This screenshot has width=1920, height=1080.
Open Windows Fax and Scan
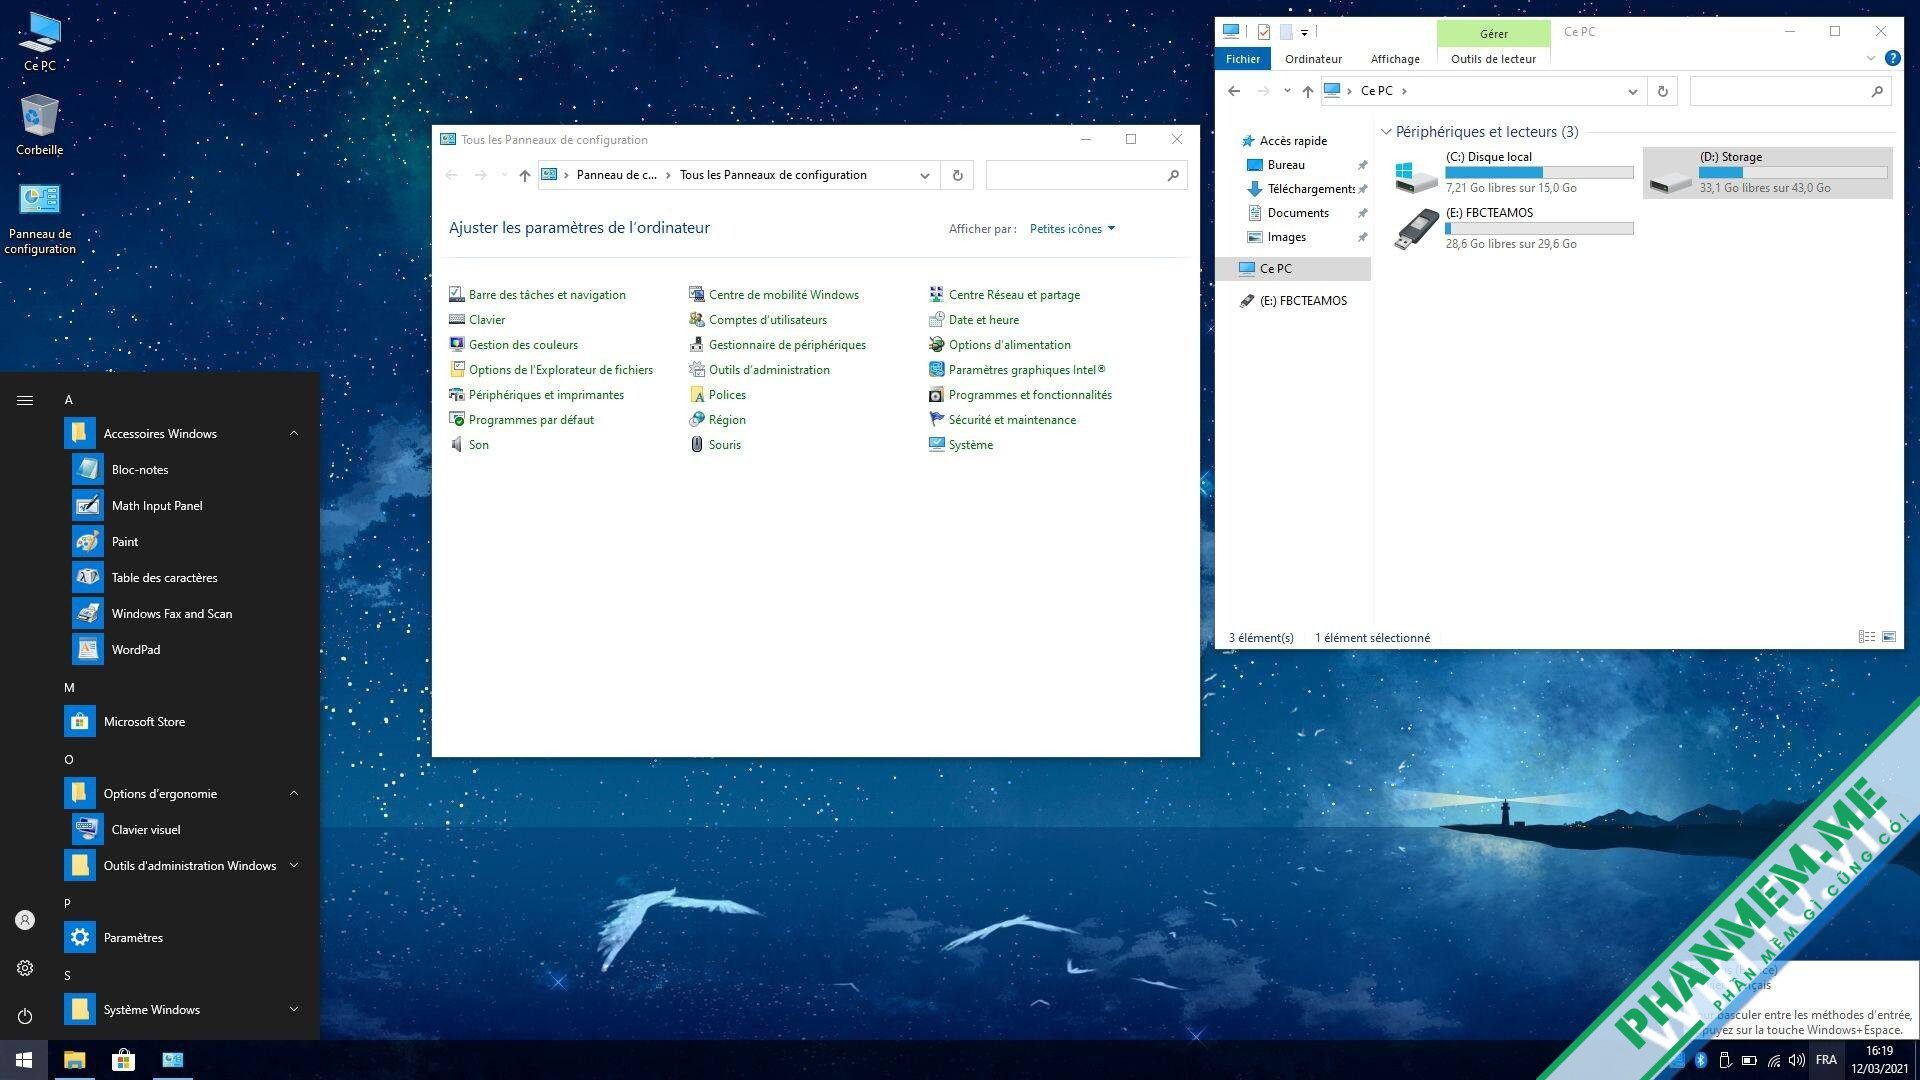point(171,613)
